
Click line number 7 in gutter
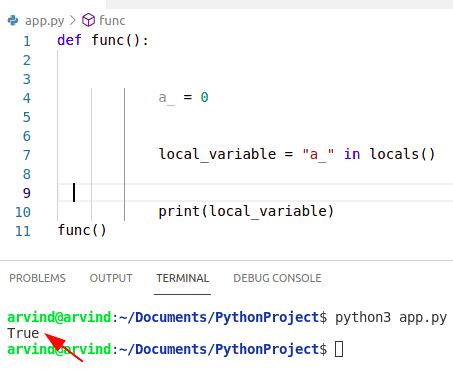tap(27, 155)
